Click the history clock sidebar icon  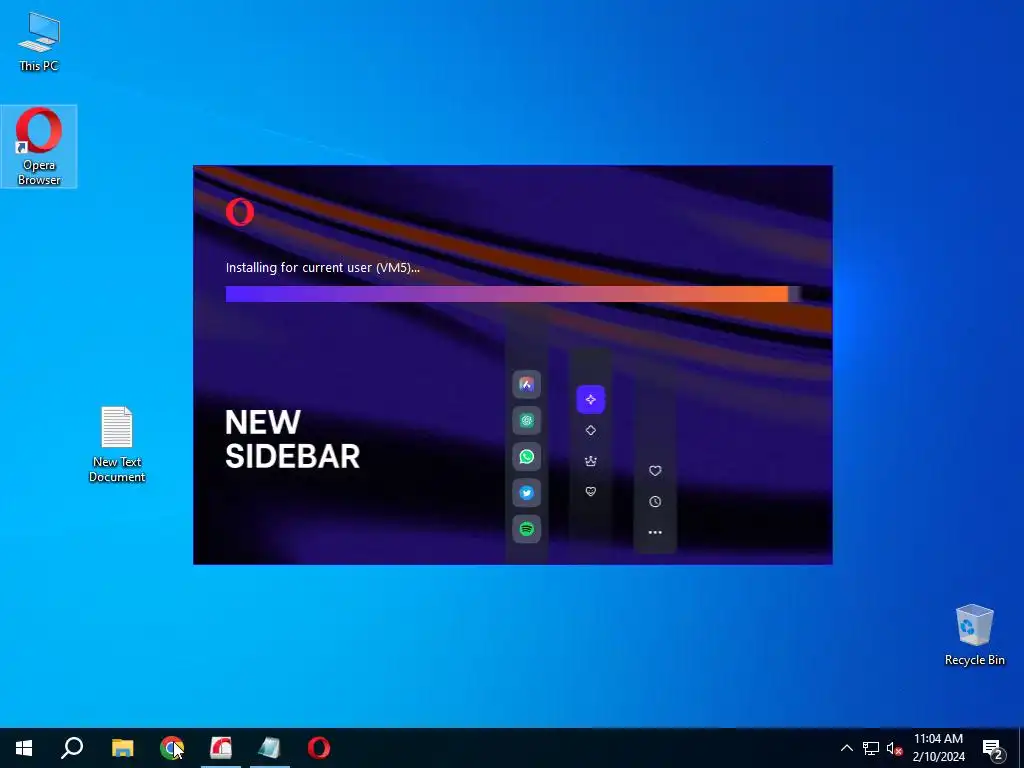pyautogui.click(x=655, y=502)
